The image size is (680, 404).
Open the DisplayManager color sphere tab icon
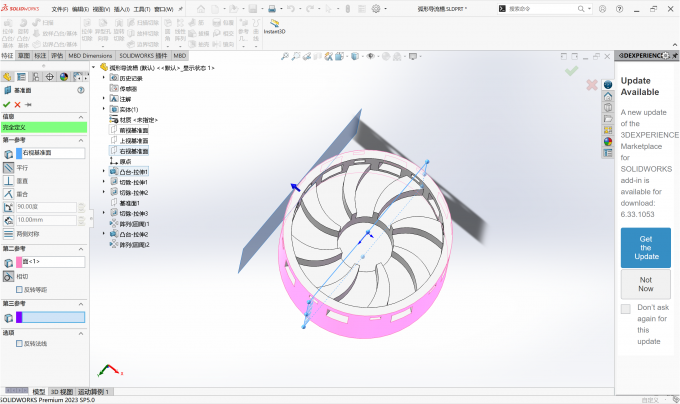(64, 77)
